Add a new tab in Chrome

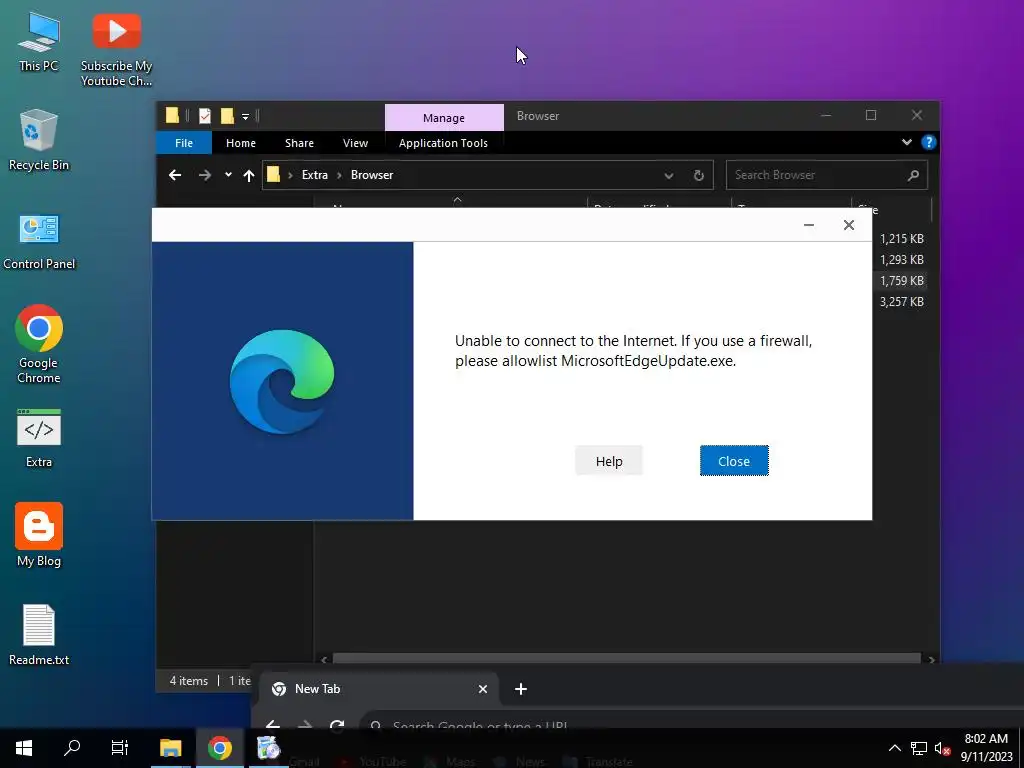(x=520, y=689)
